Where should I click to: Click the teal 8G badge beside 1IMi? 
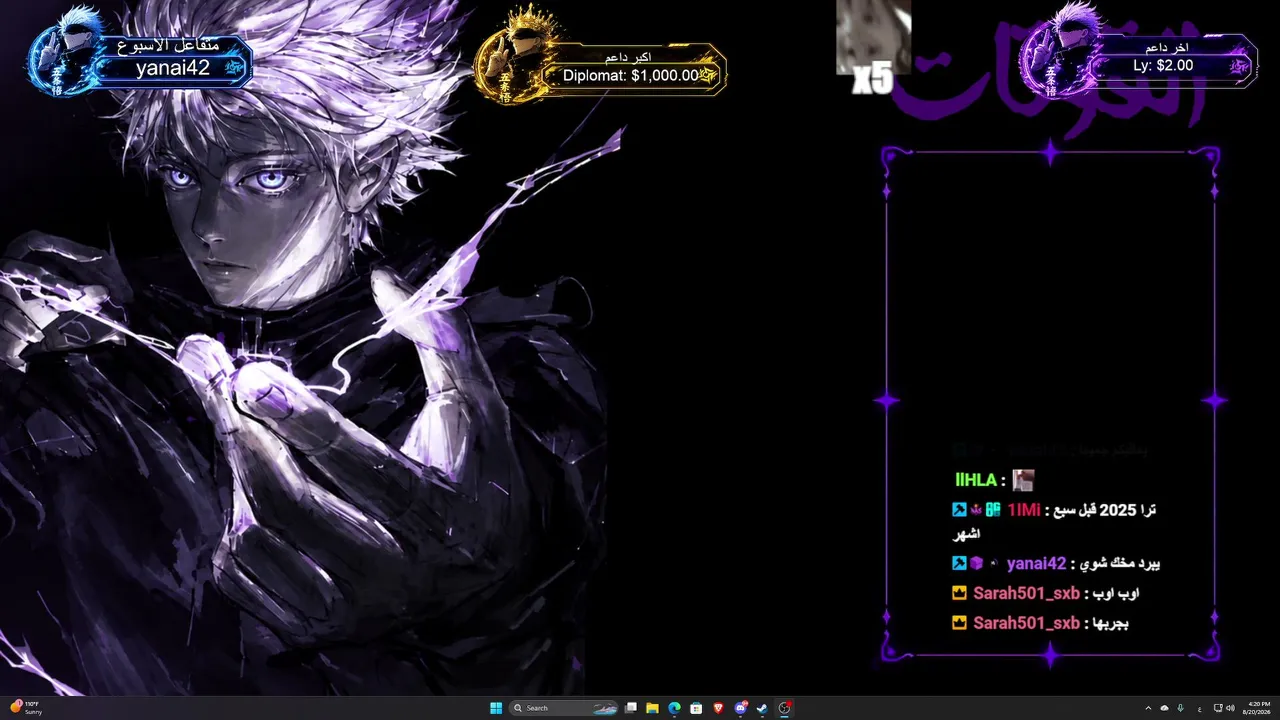(x=993, y=510)
